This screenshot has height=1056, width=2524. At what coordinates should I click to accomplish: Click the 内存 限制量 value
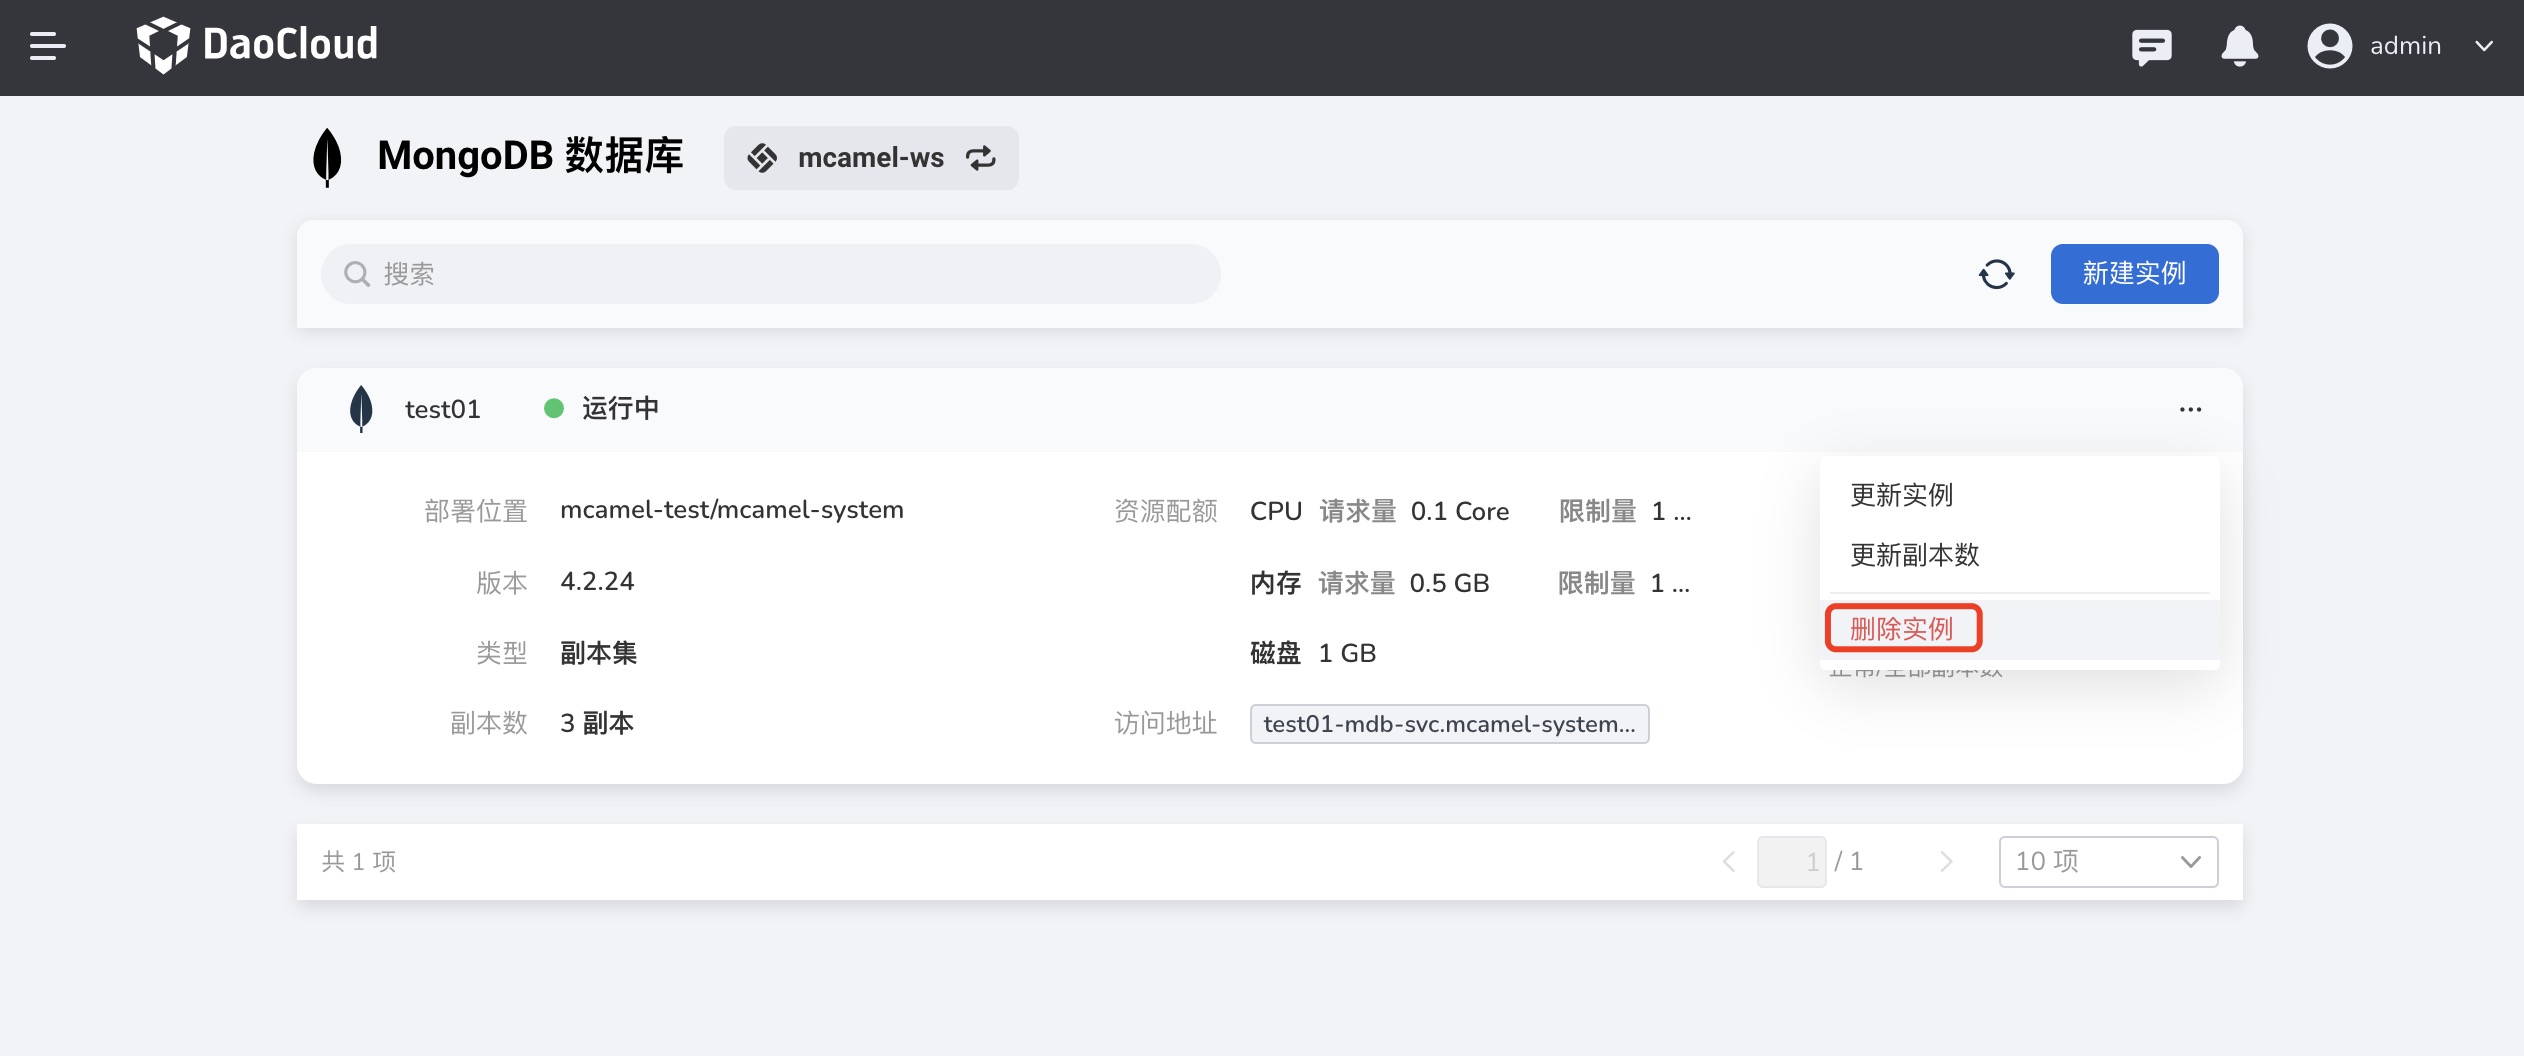pyautogui.click(x=1670, y=583)
